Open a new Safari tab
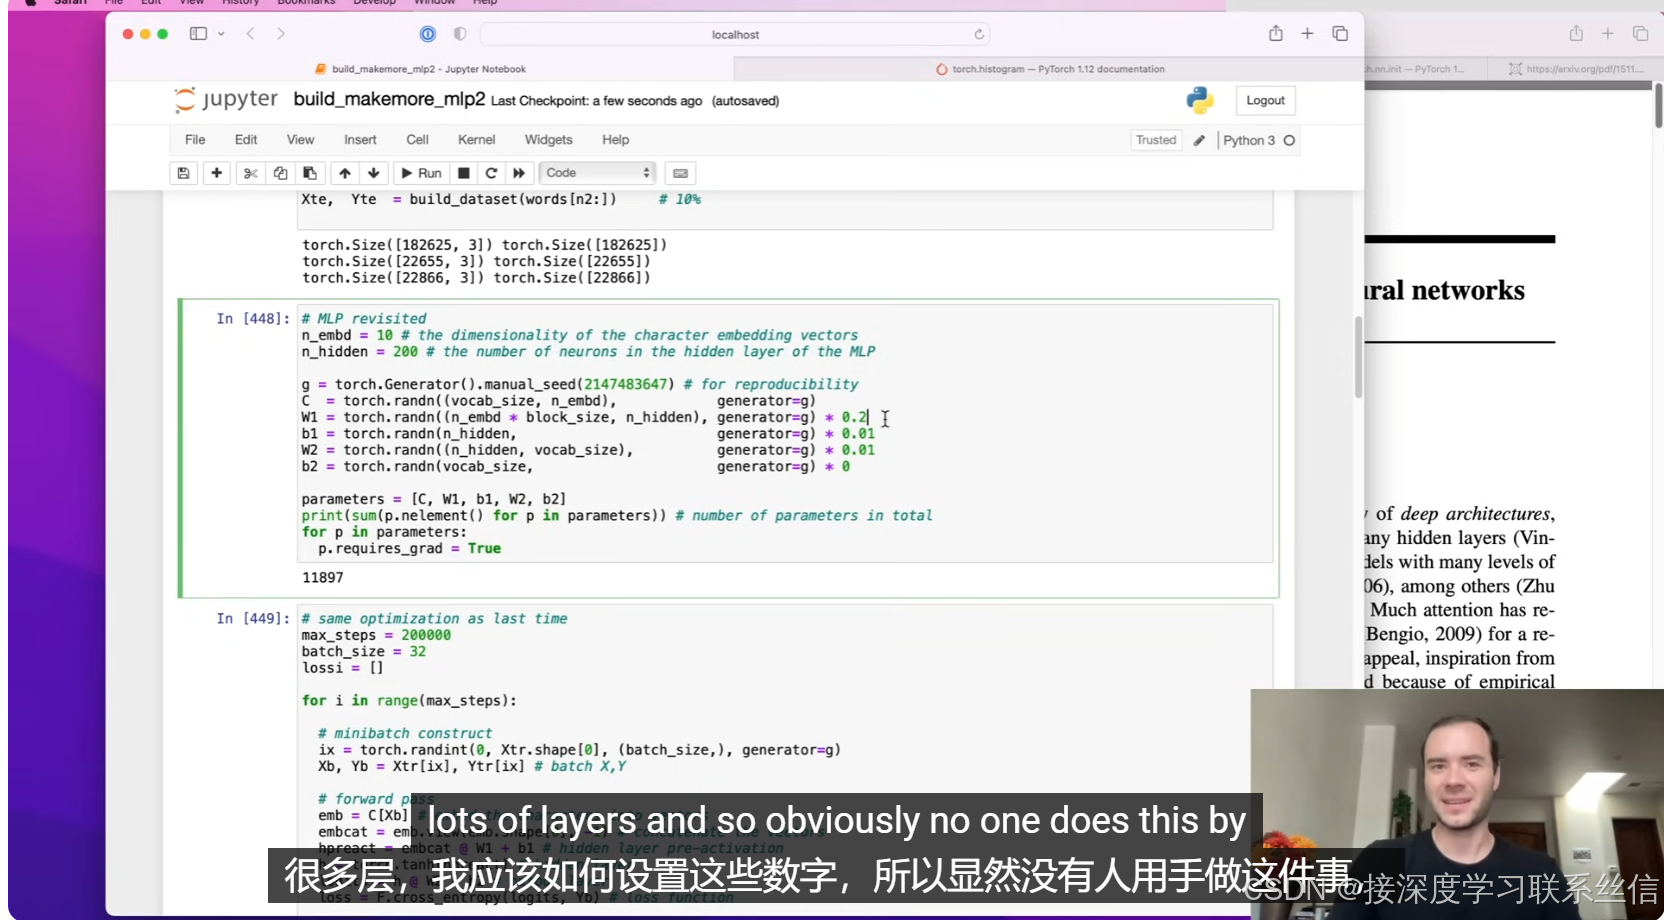The height and width of the screenshot is (920, 1664). tap(1307, 34)
